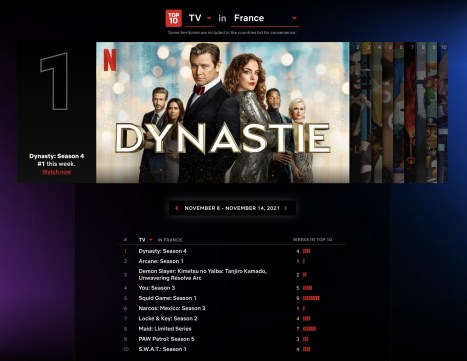Select poster strip number 5

point(388,112)
